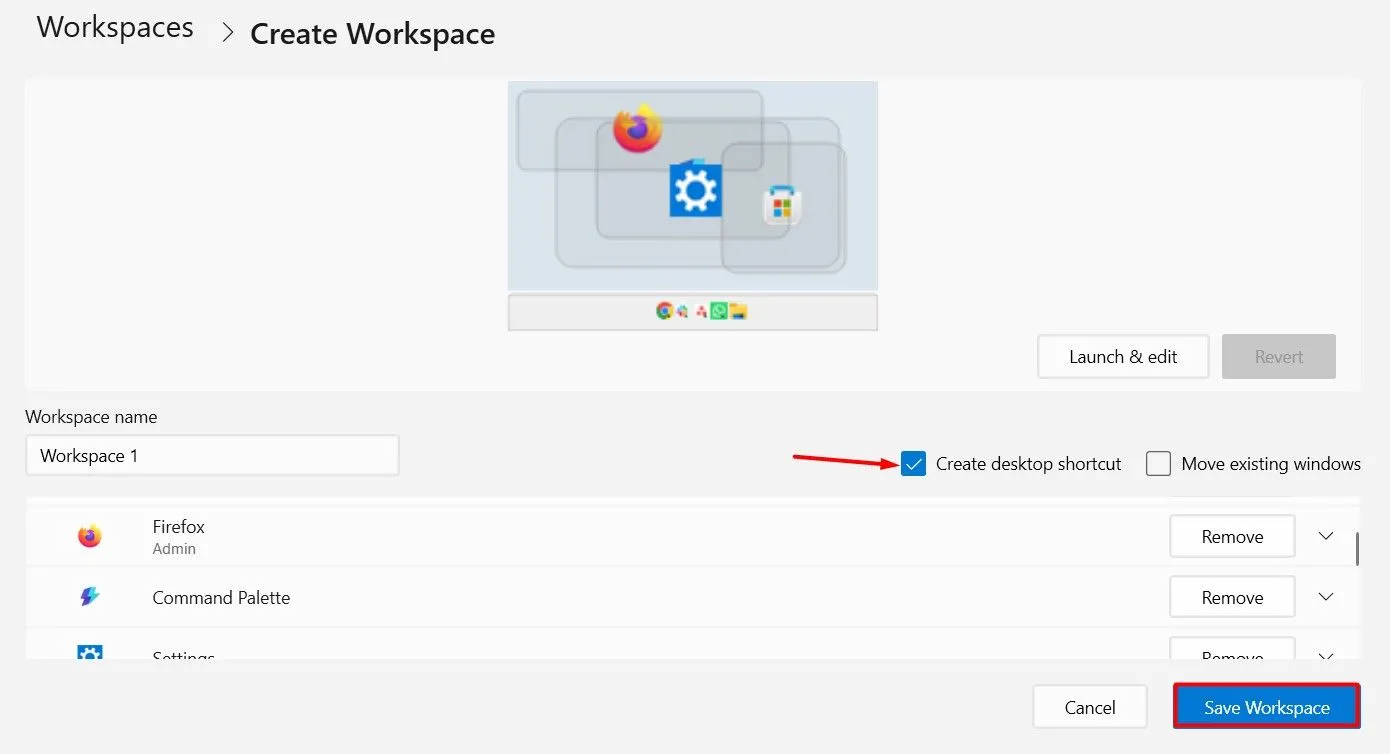Select the File Explorer icon on the preview taskbar
The image size is (1390, 754).
pos(738,310)
